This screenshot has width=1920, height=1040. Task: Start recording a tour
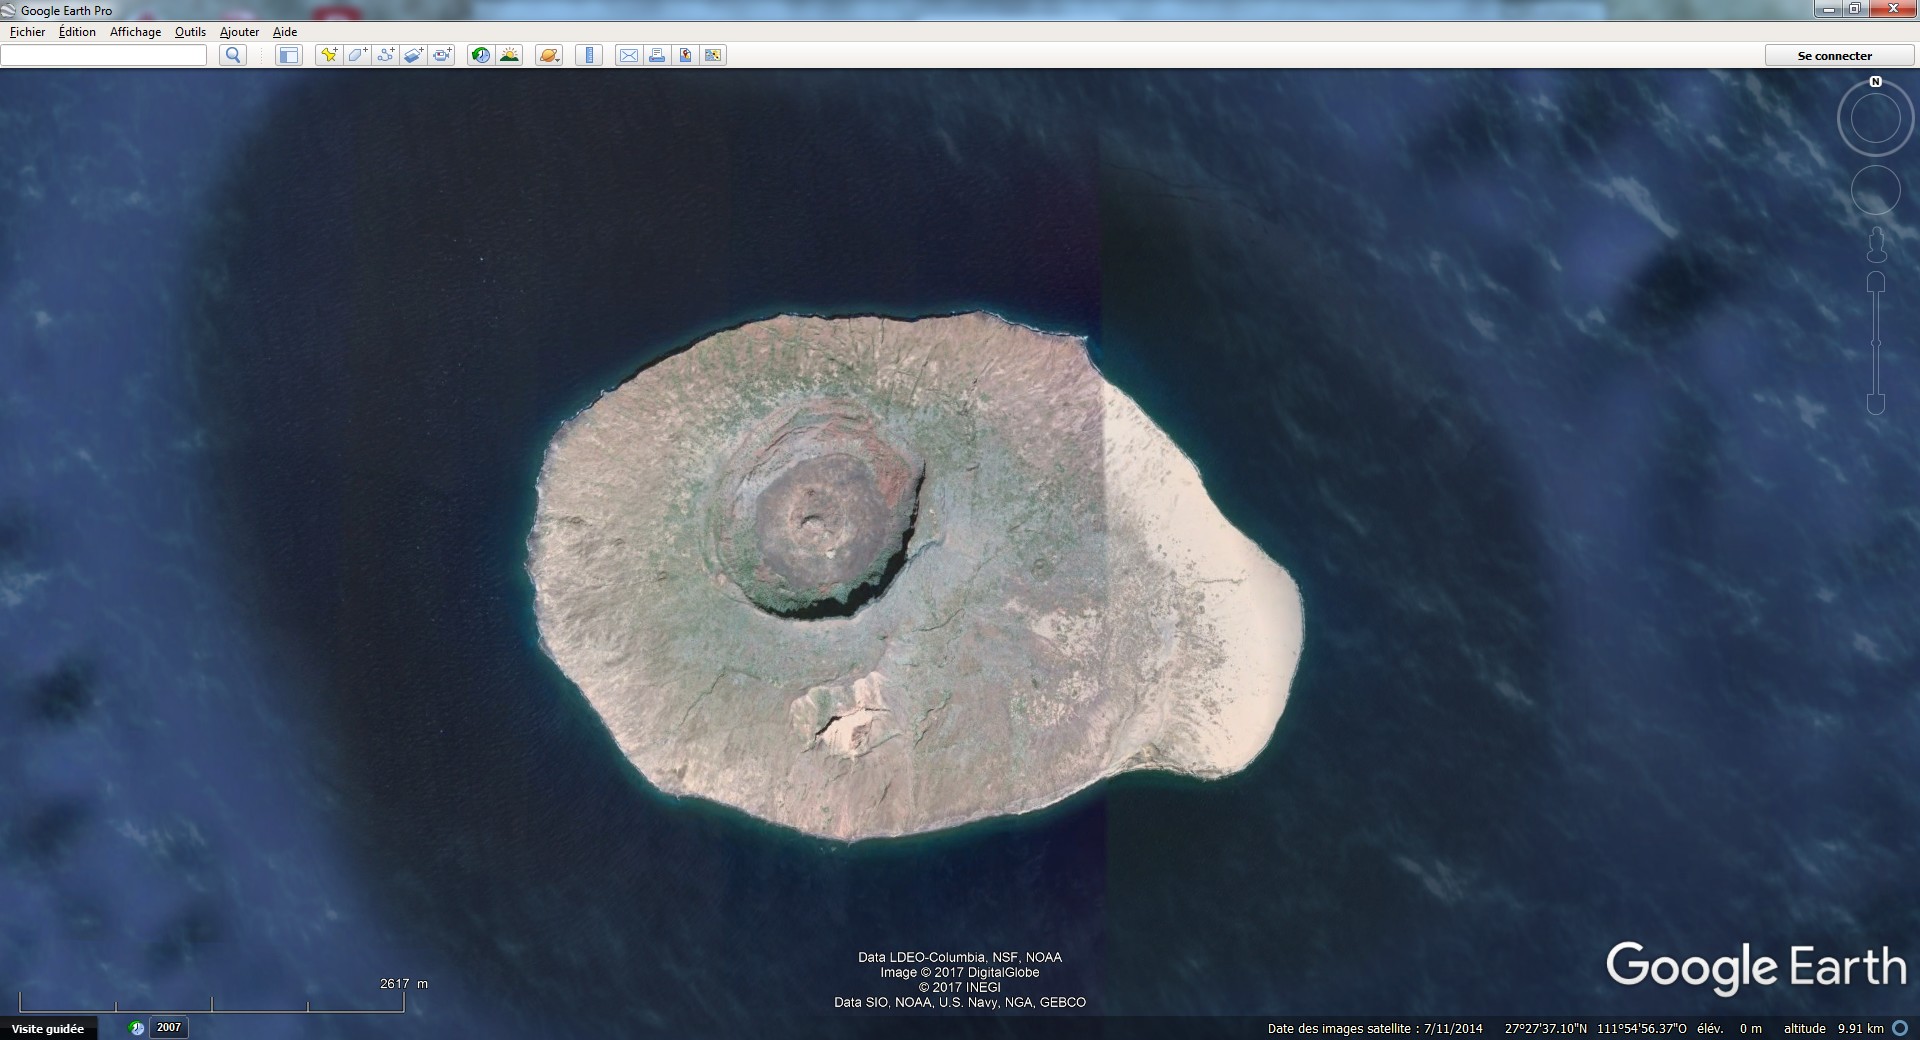click(442, 55)
